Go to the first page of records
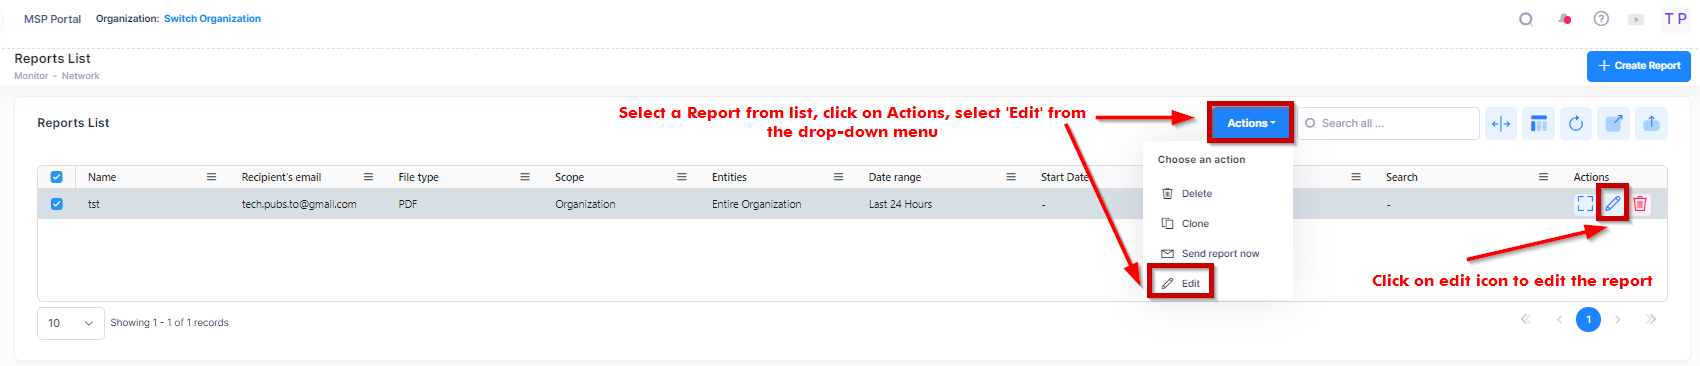Image resolution: width=1700 pixels, height=366 pixels. pyautogui.click(x=1526, y=320)
